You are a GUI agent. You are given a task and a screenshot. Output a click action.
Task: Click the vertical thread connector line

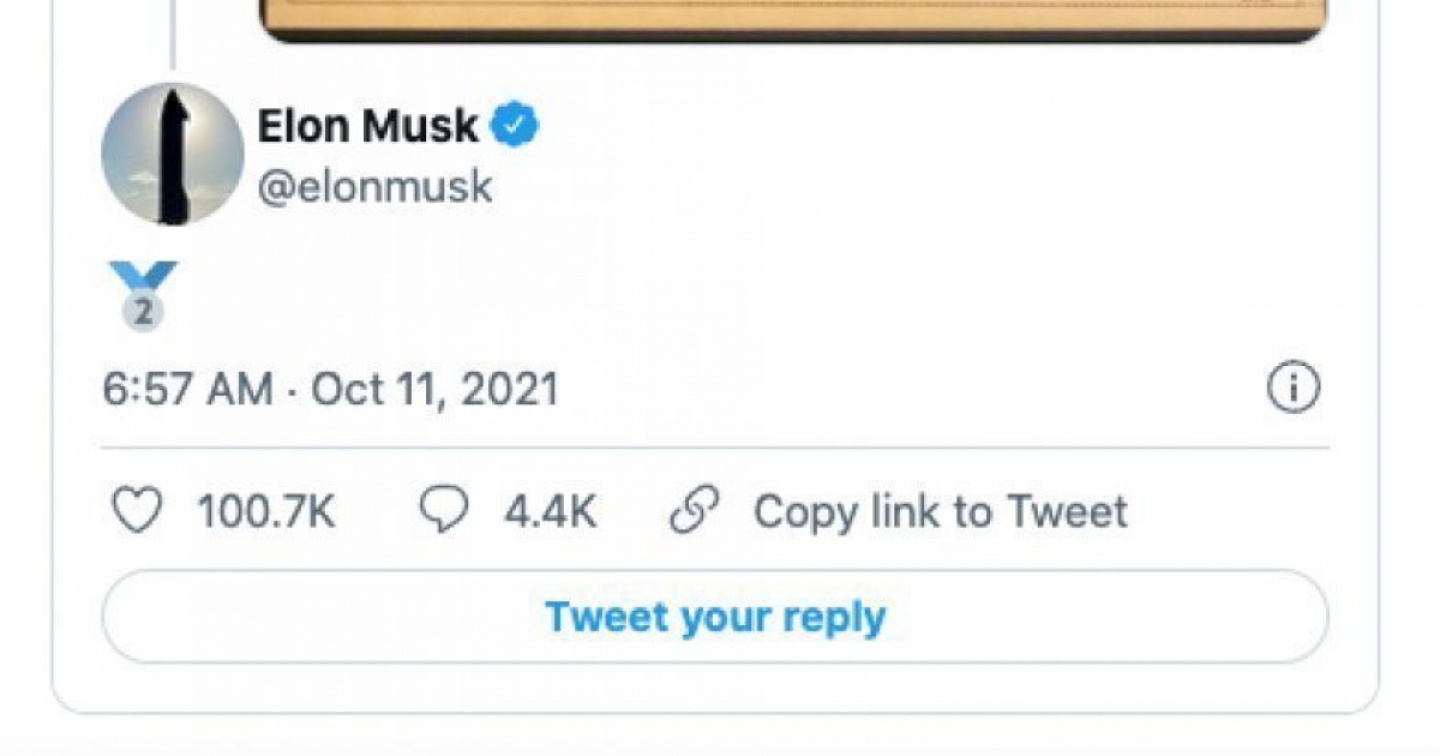172,35
